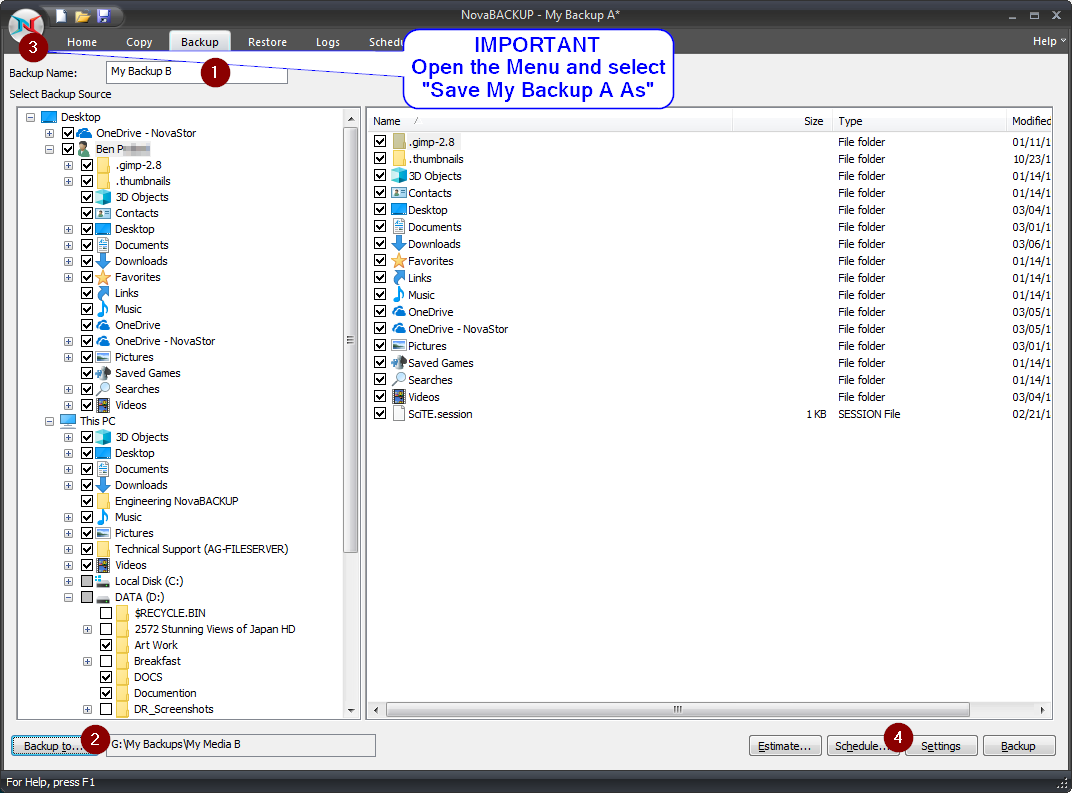Collapse the This PC tree node
This screenshot has height=793, width=1072.
click(49, 421)
